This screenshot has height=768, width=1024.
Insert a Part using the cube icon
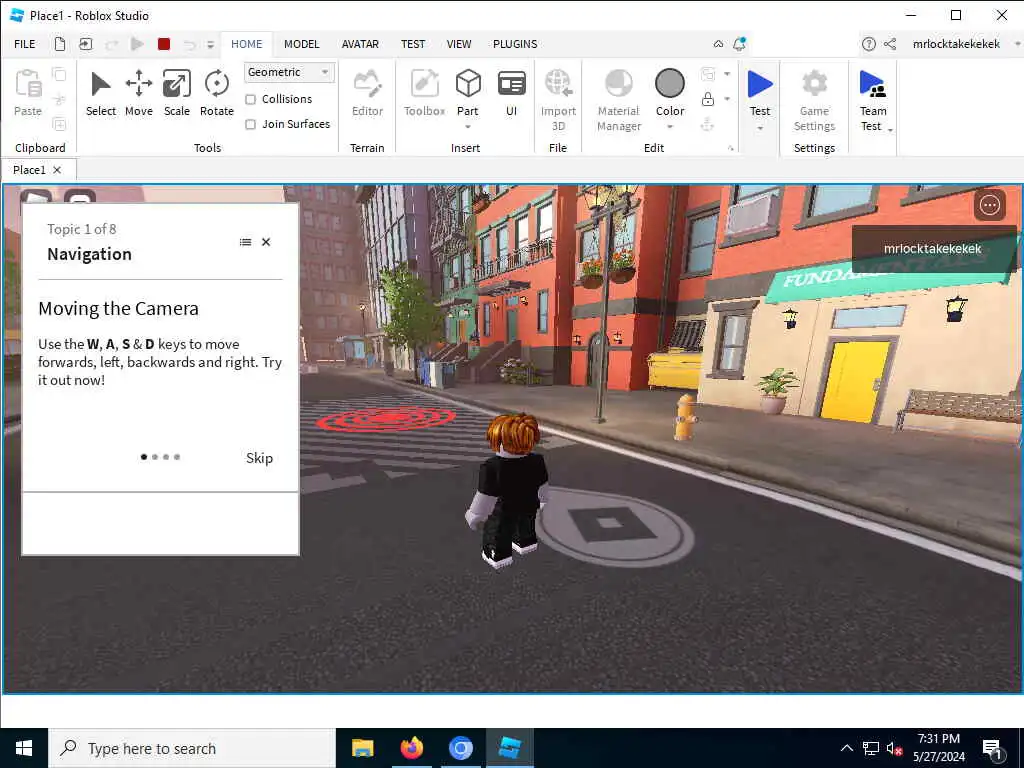[x=468, y=84]
